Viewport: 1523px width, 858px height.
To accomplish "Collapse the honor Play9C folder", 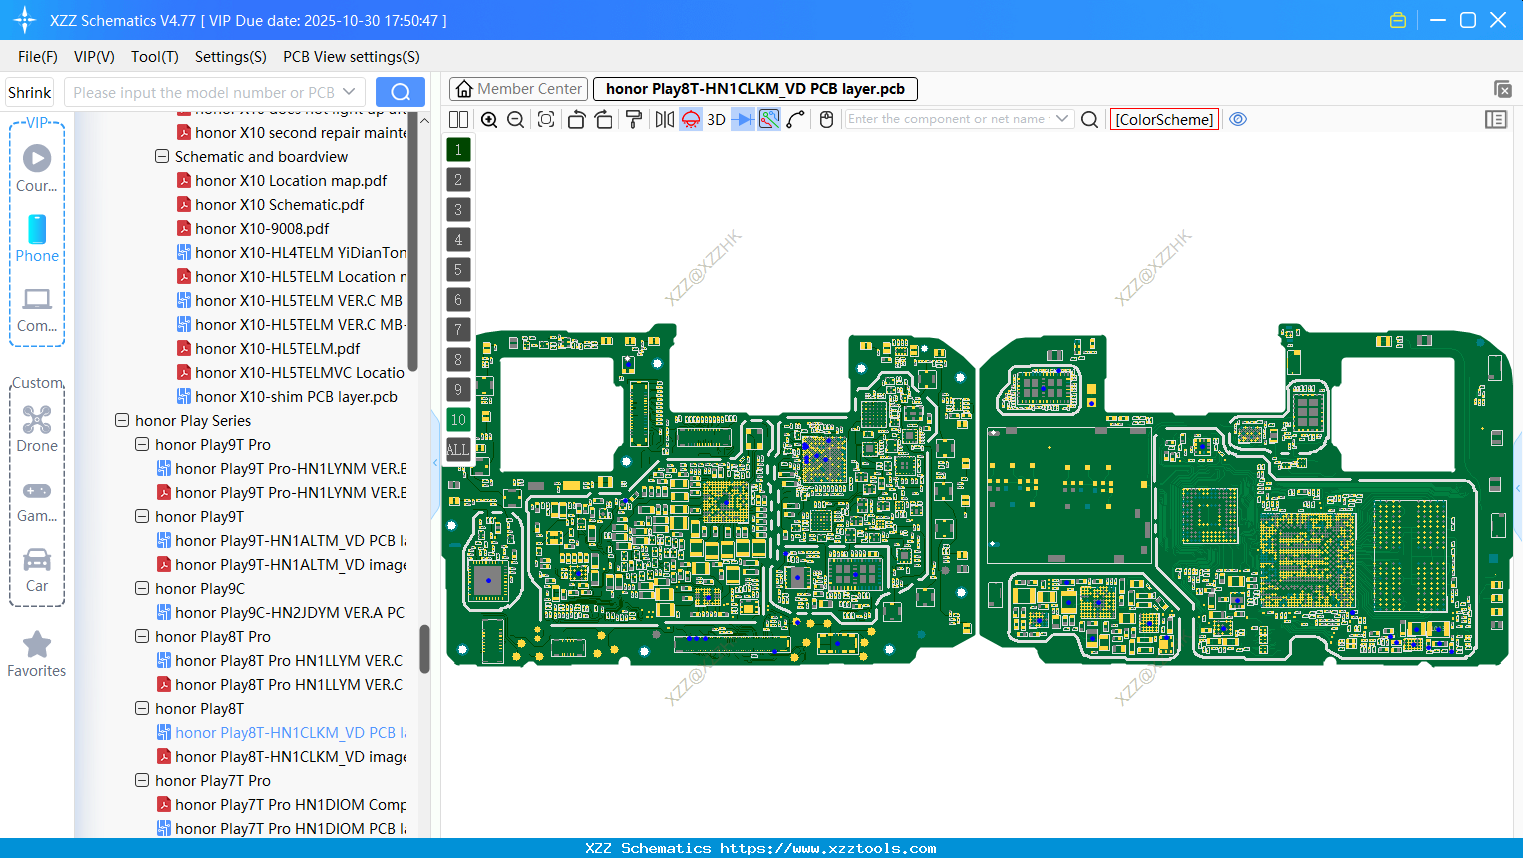I will coord(142,589).
